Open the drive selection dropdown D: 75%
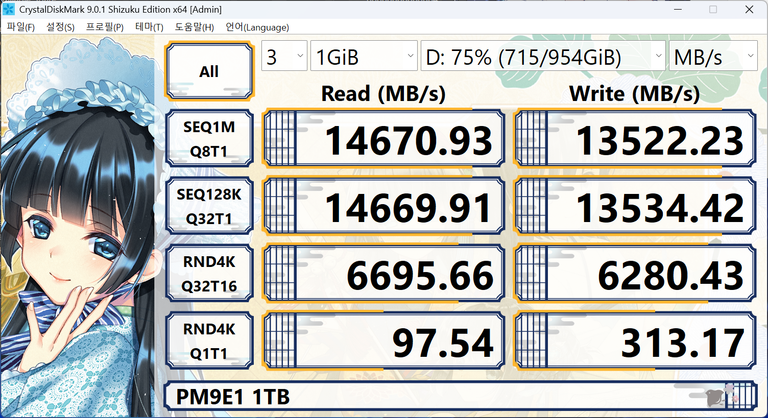The width and height of the screenshot is (768, 418). [543, 57]
